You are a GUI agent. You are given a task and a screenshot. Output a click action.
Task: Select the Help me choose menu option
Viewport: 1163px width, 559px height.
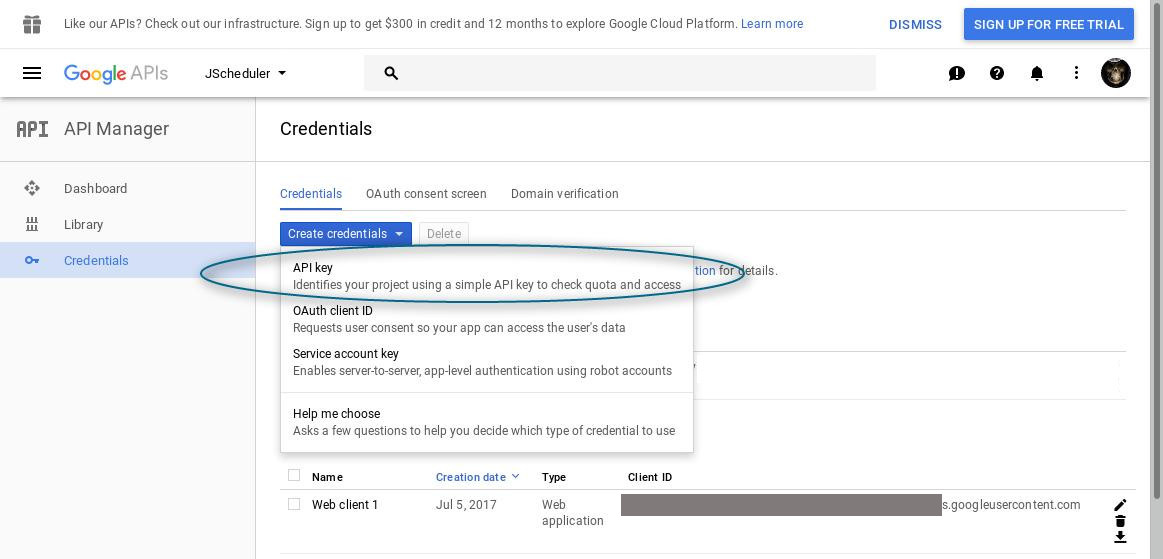tap(487, 422)
